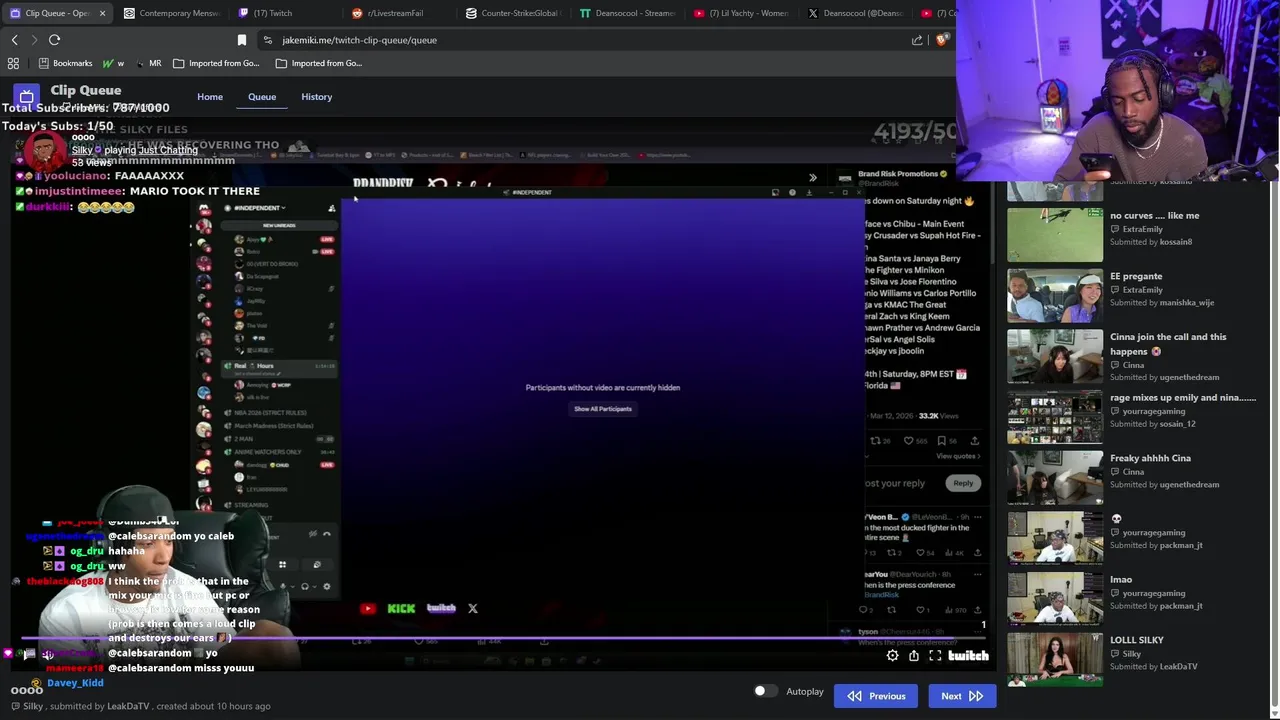Switch to the r/LivestreamFail browser tab
Image resolution: width=1280 pixels, height=720 pixels.
(x=388, y=13)
